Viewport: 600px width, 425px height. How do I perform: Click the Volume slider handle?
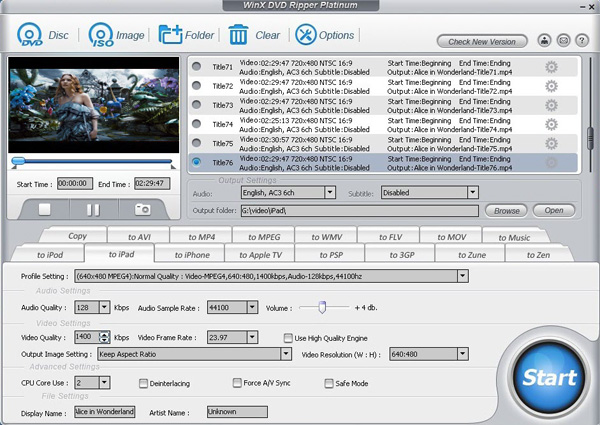(x=322, y=307)
